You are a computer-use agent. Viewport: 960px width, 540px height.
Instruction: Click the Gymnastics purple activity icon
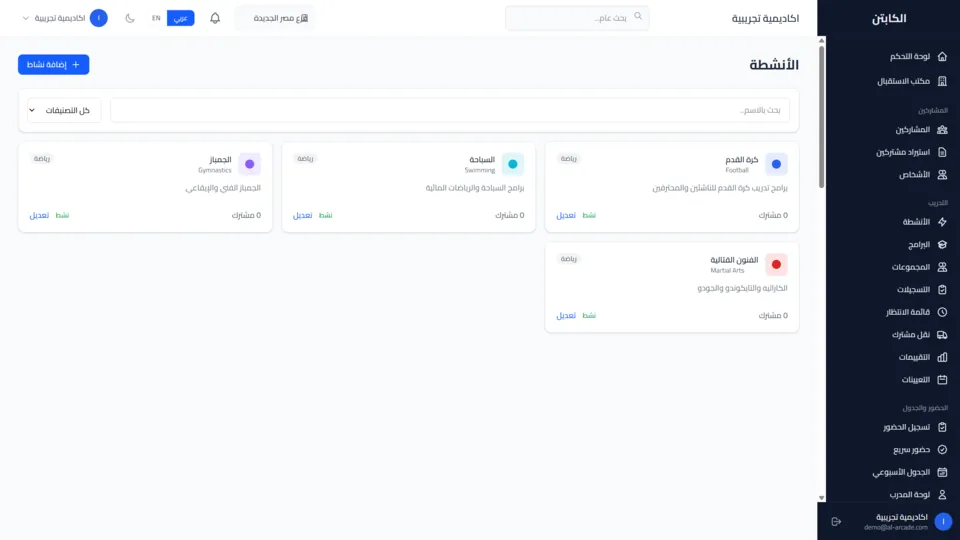point(250,164)
